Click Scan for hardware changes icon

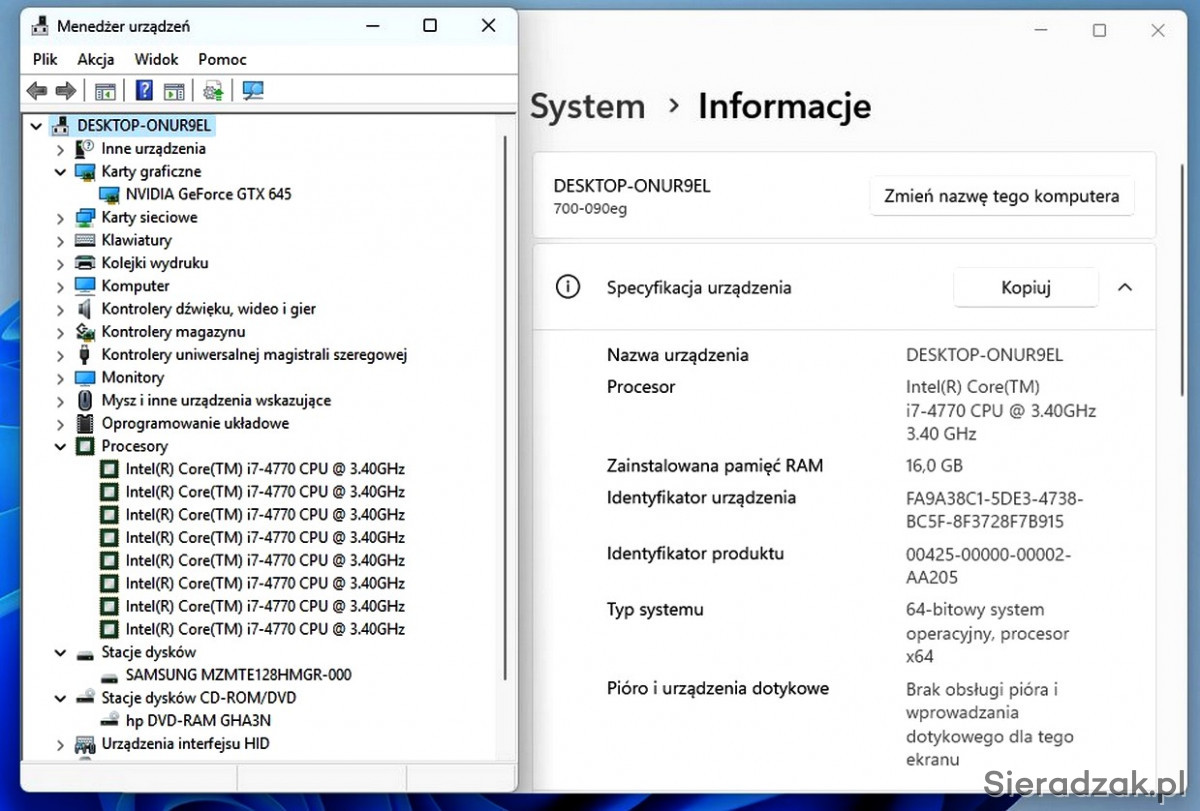253,91
